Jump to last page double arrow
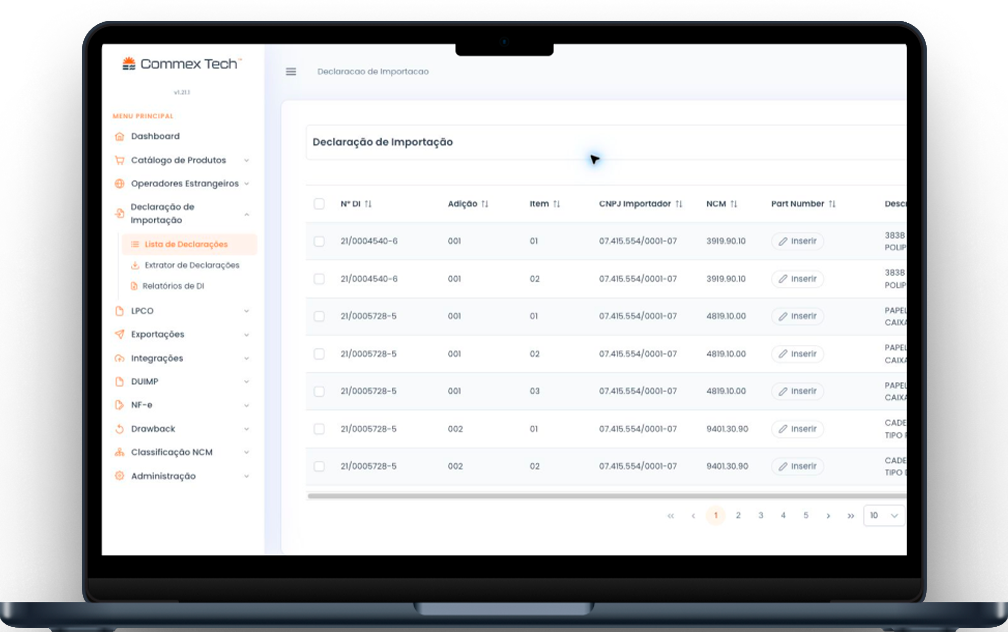This screenshot has height=632, width=1008. tap(850, 516)
